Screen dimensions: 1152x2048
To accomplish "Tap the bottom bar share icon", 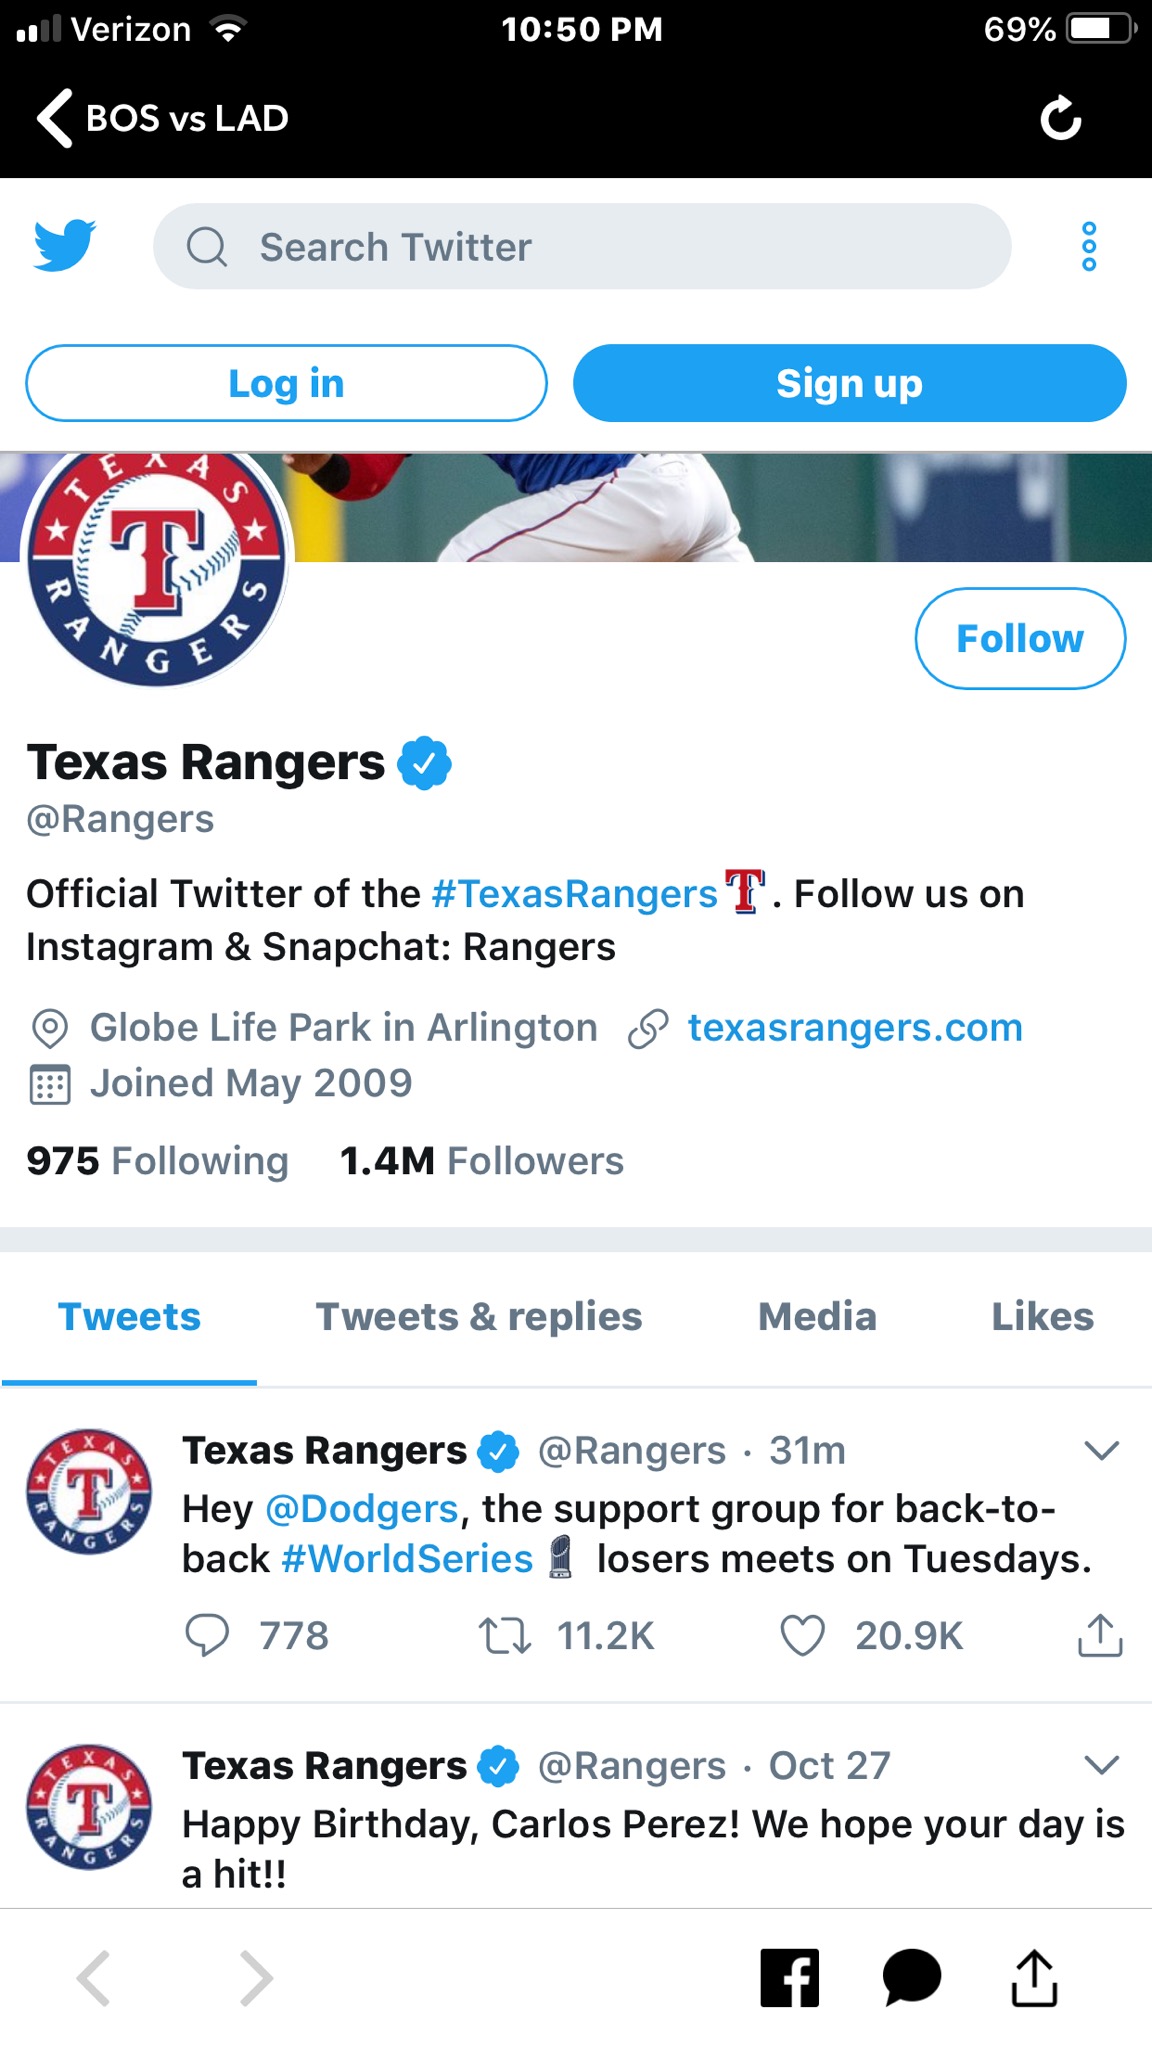I will point(1034,1977).
